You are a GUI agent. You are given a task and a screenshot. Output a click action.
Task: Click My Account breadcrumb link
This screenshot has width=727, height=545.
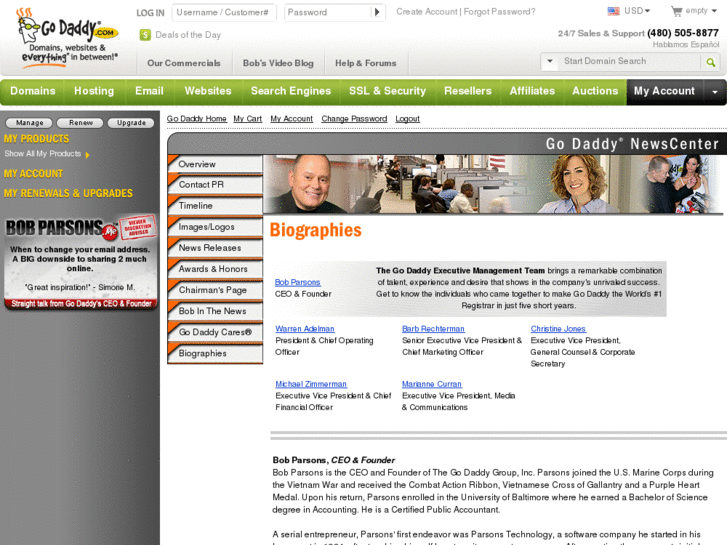[x=292, y=119]
